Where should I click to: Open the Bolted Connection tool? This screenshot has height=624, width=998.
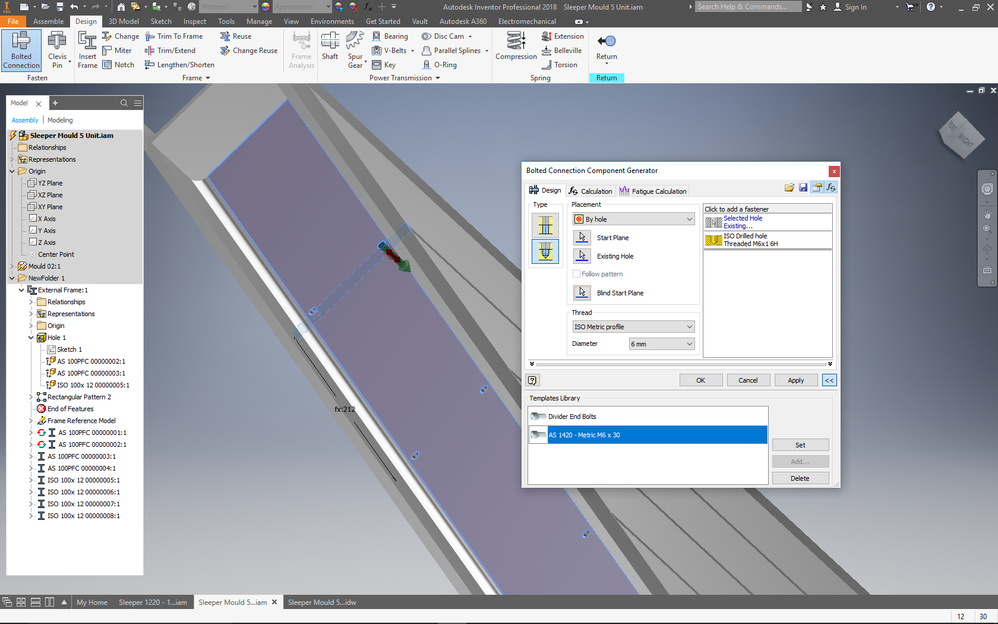tap(21, 50)
